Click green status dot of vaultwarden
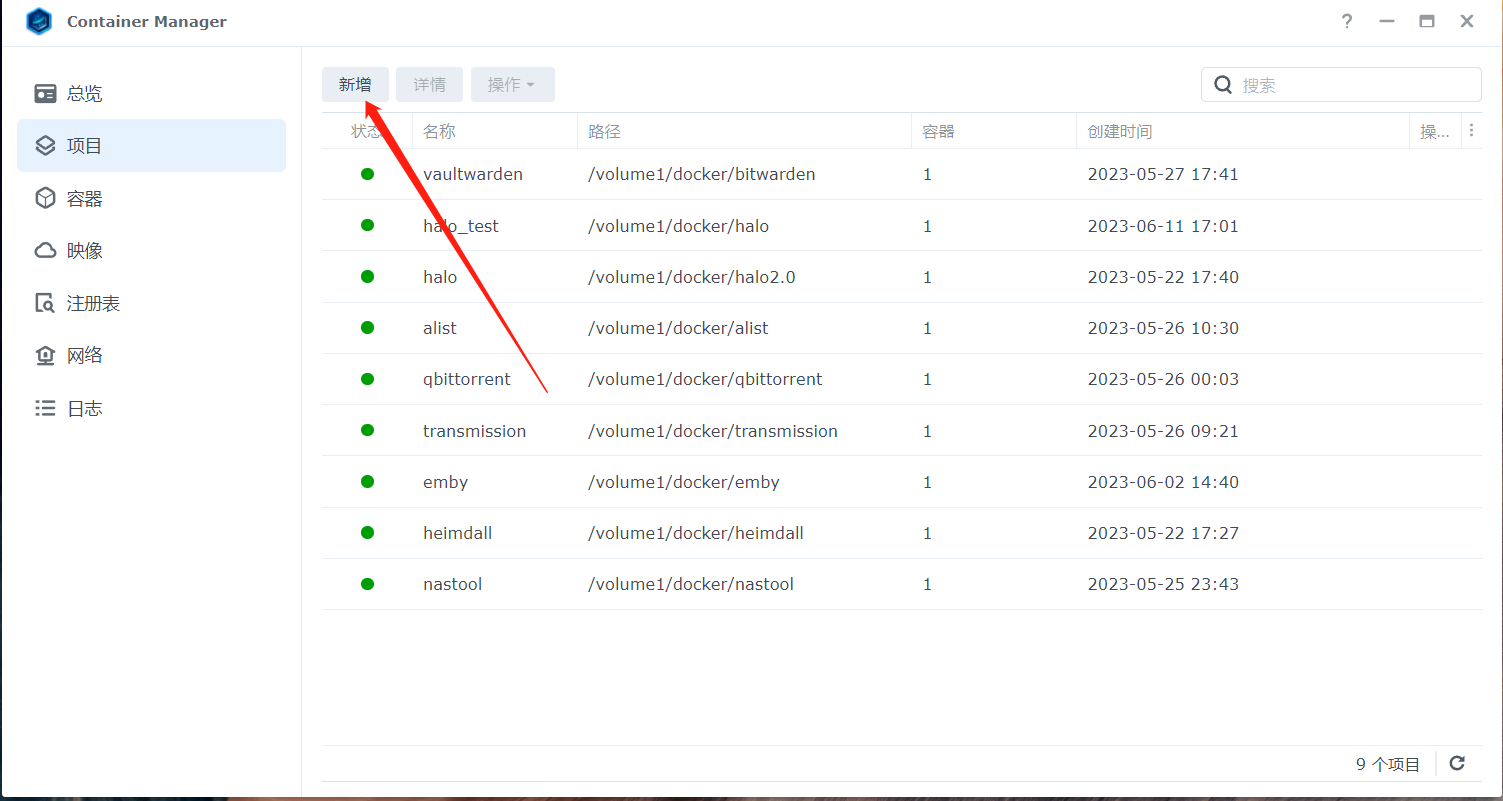This screenshot has width=1503, height=801. click(367, 174)
